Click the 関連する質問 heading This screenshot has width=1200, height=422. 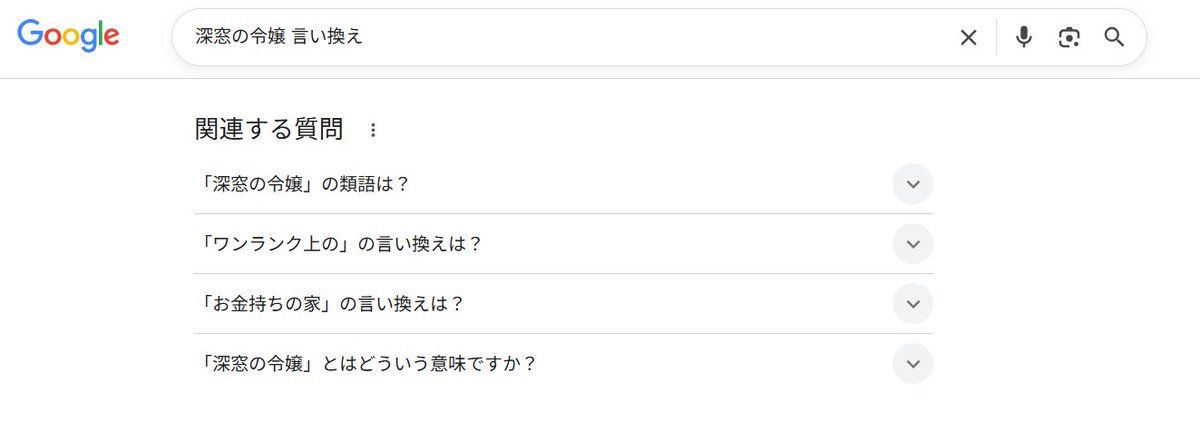(x=269, y=129)
